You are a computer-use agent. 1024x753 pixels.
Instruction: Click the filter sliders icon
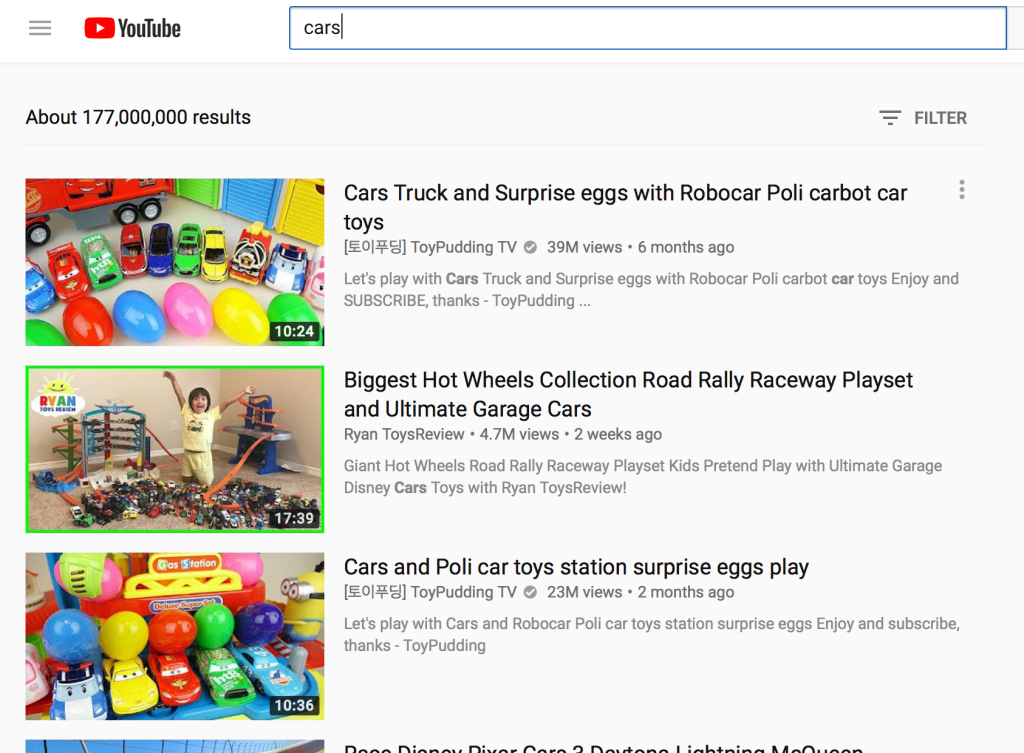[889, 118]
